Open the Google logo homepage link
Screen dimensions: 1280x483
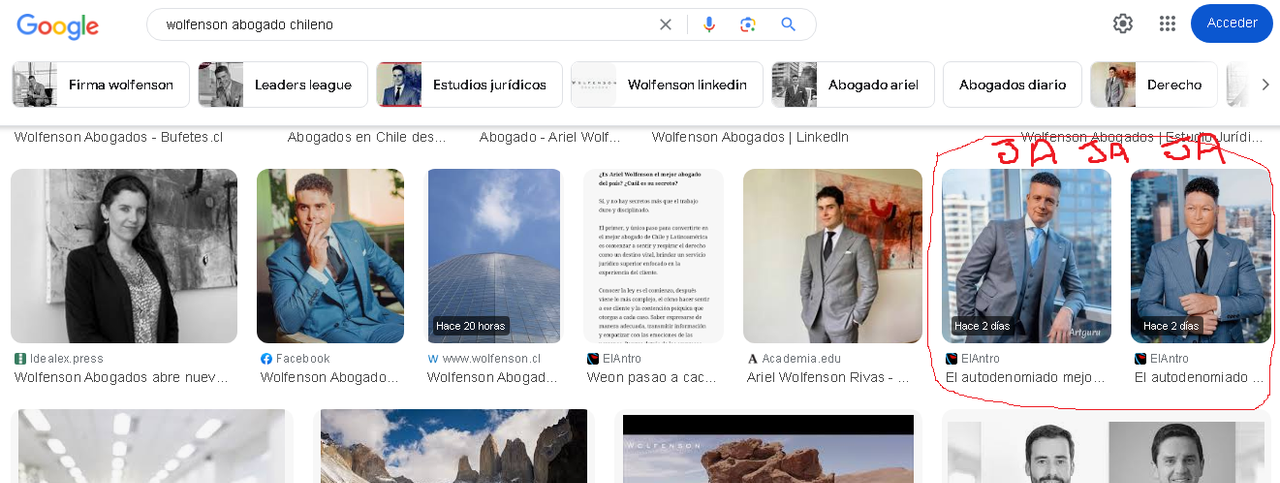tap(57, 26)
